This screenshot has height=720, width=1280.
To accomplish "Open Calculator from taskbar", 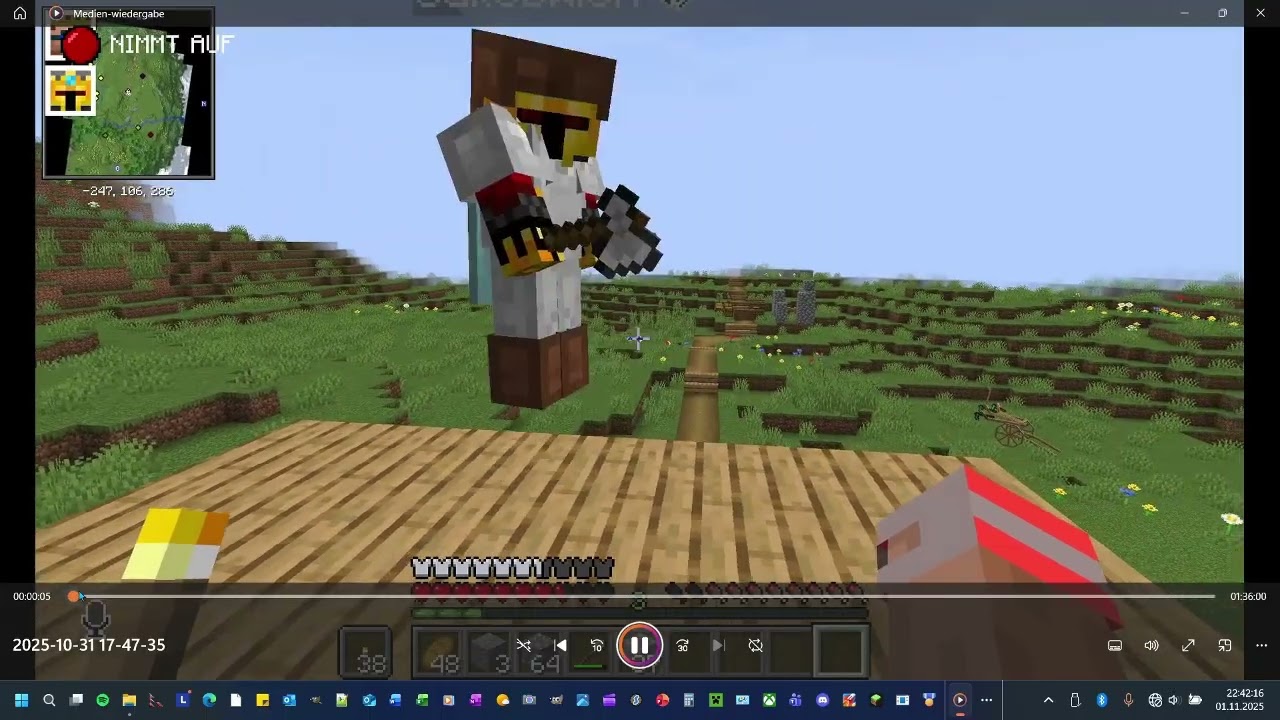I will pos(688,700).
